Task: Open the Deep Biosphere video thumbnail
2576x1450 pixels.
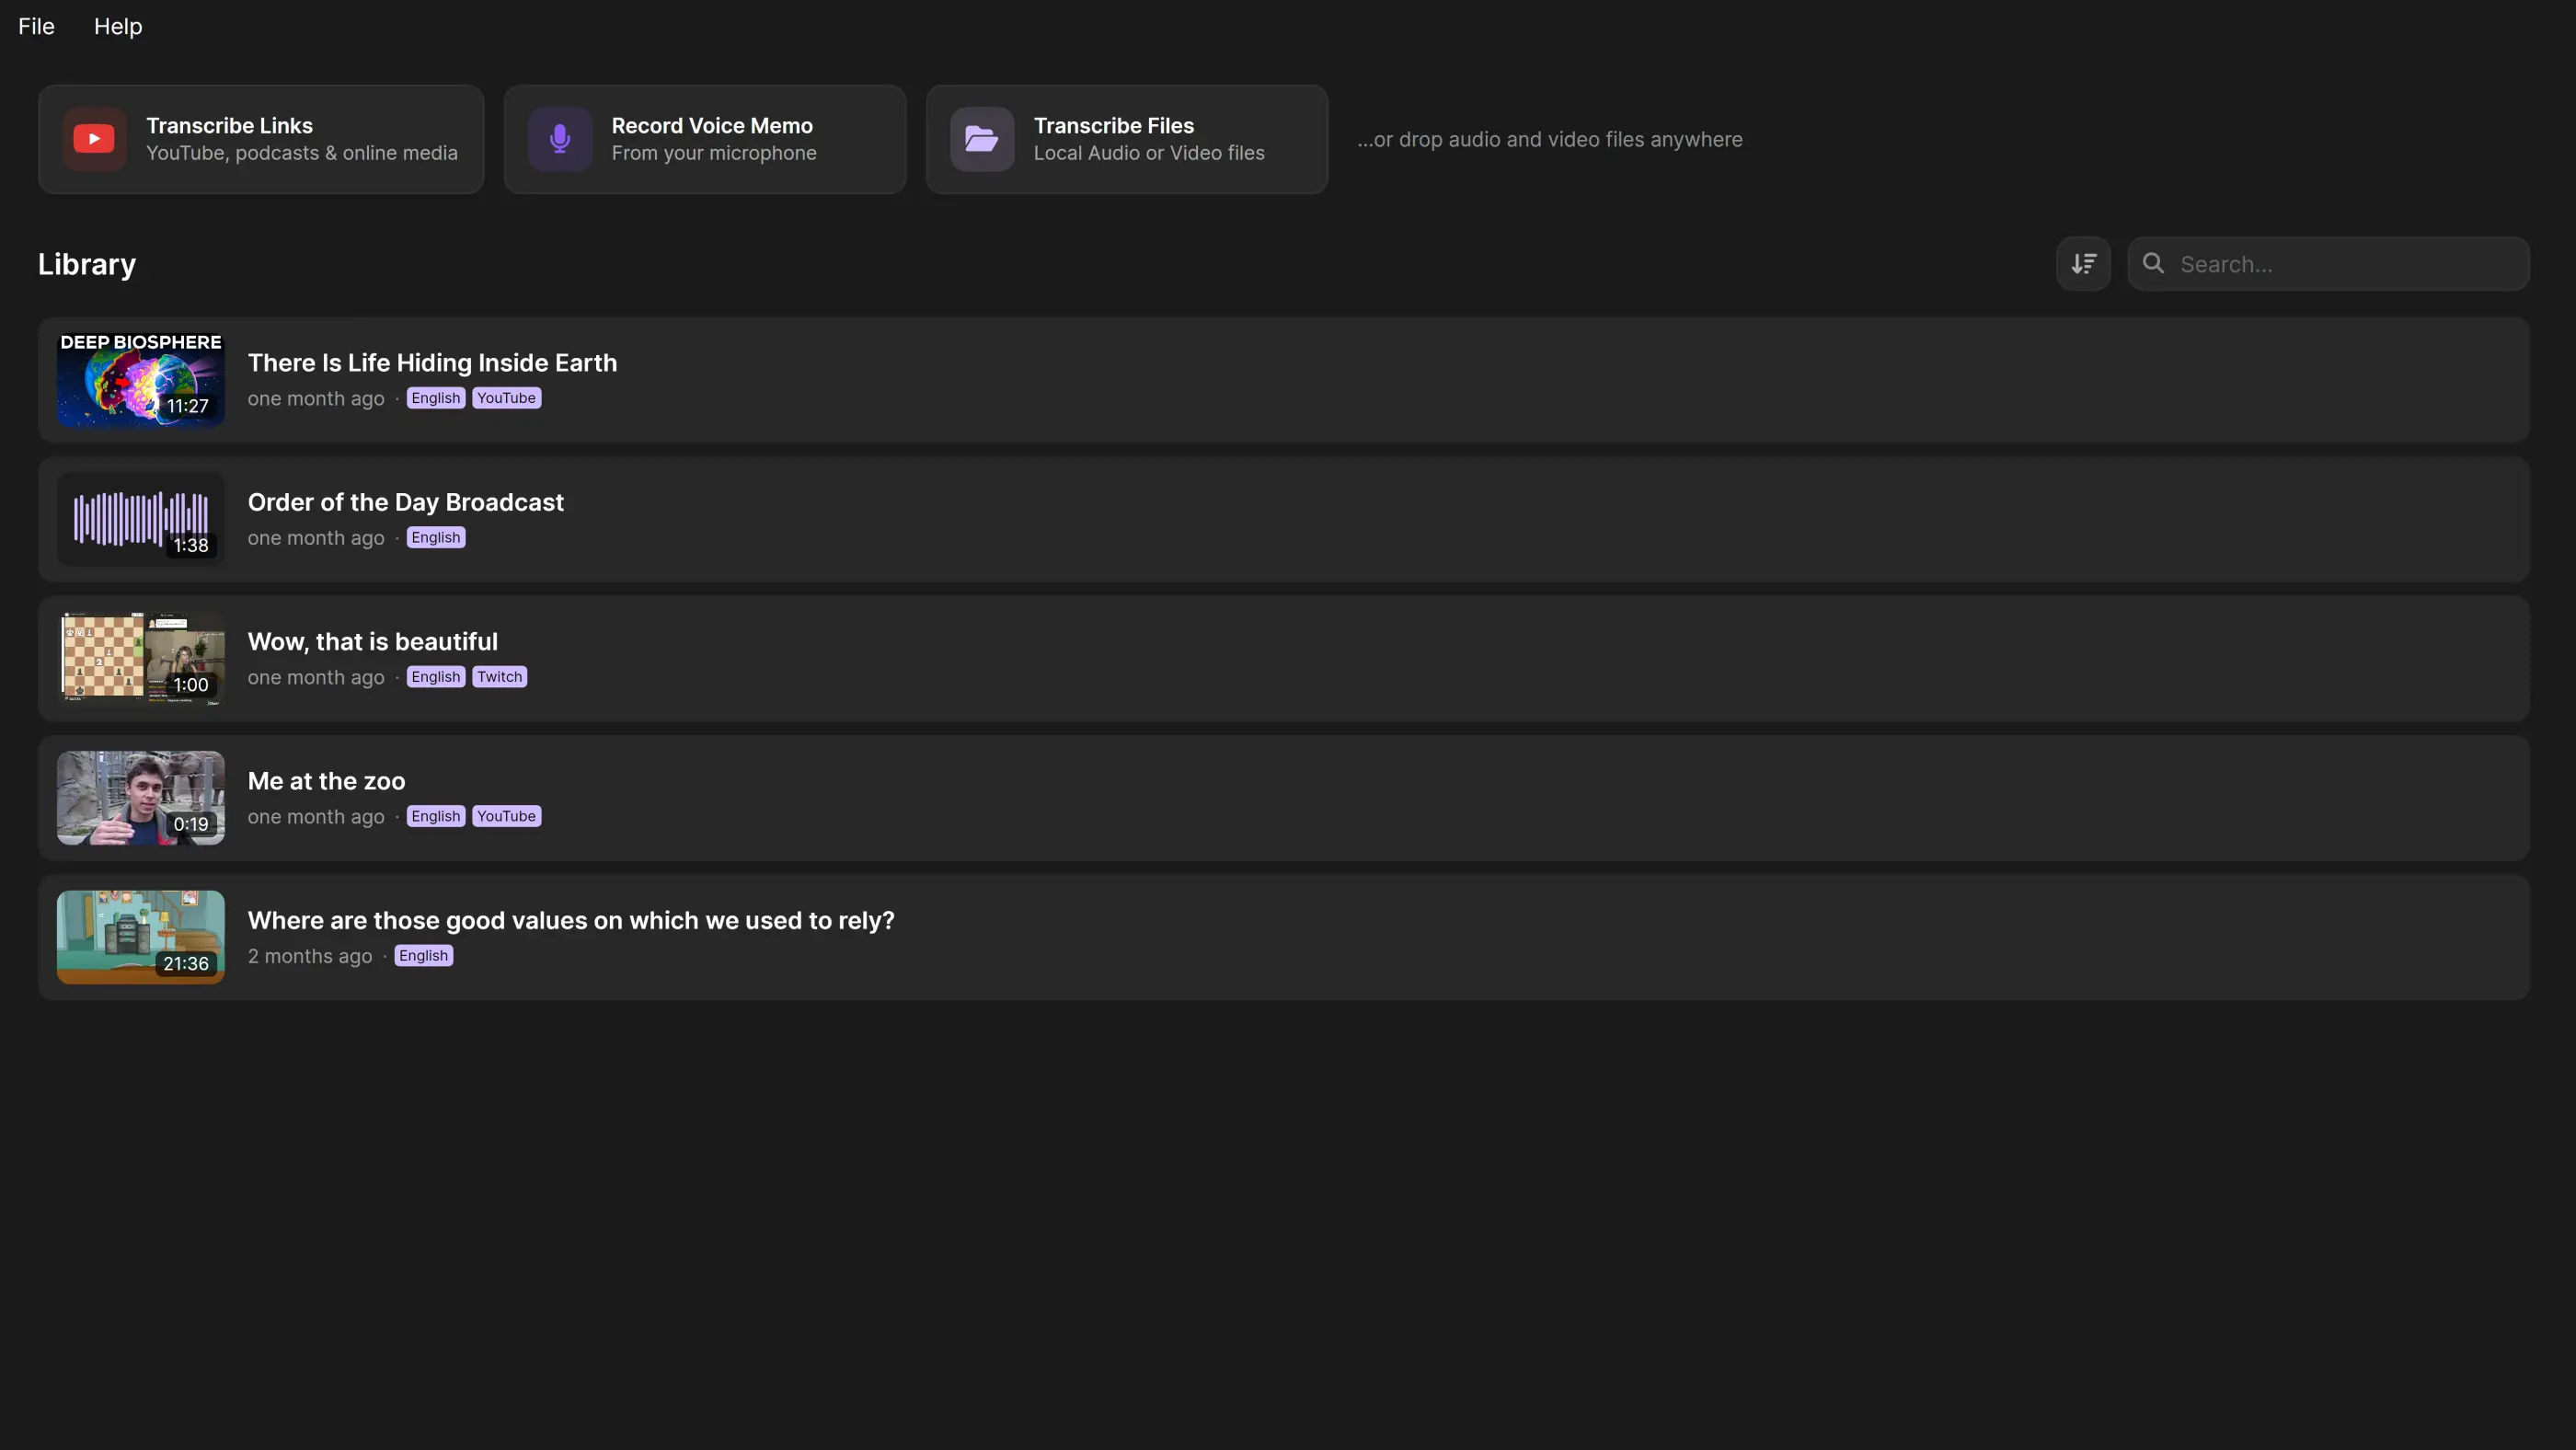Action: [141, 380]
